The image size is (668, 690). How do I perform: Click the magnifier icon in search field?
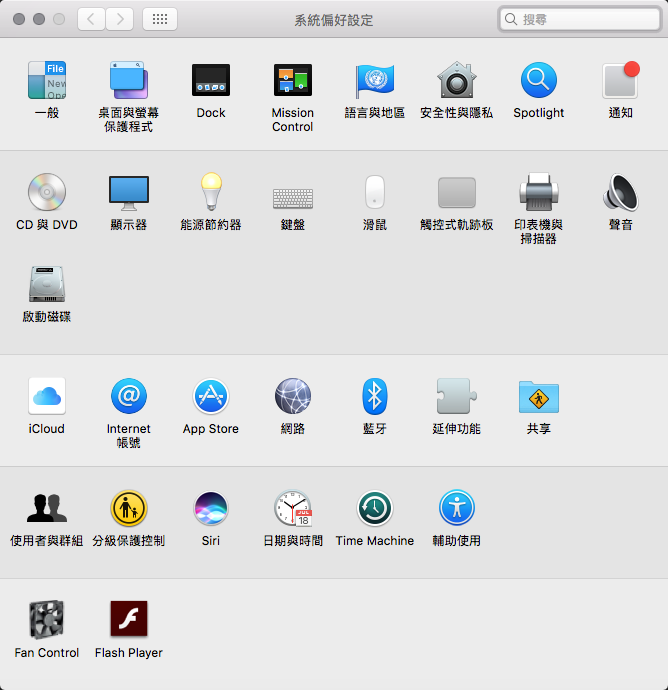coord(510,19)
